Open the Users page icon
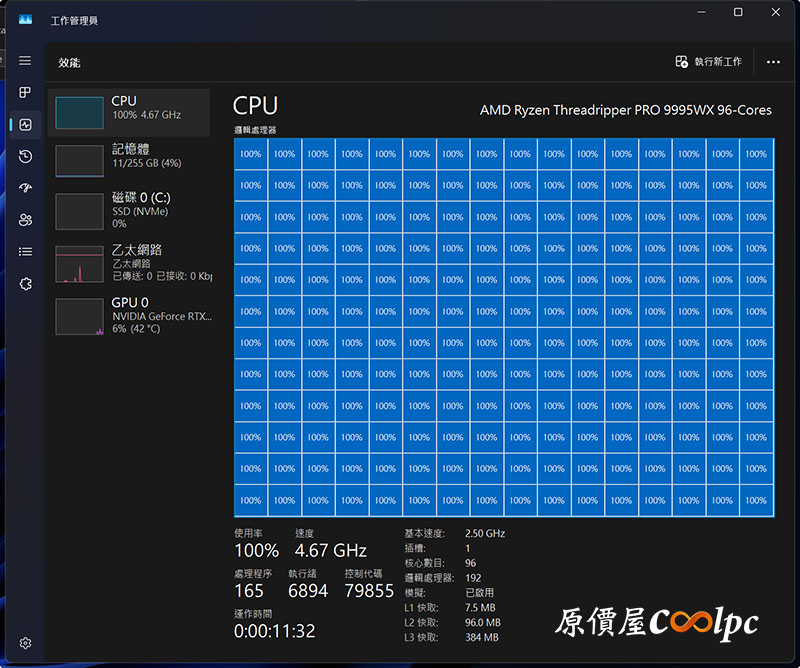The width and height of the screenshot is (800, 668). tap(25, 220)
